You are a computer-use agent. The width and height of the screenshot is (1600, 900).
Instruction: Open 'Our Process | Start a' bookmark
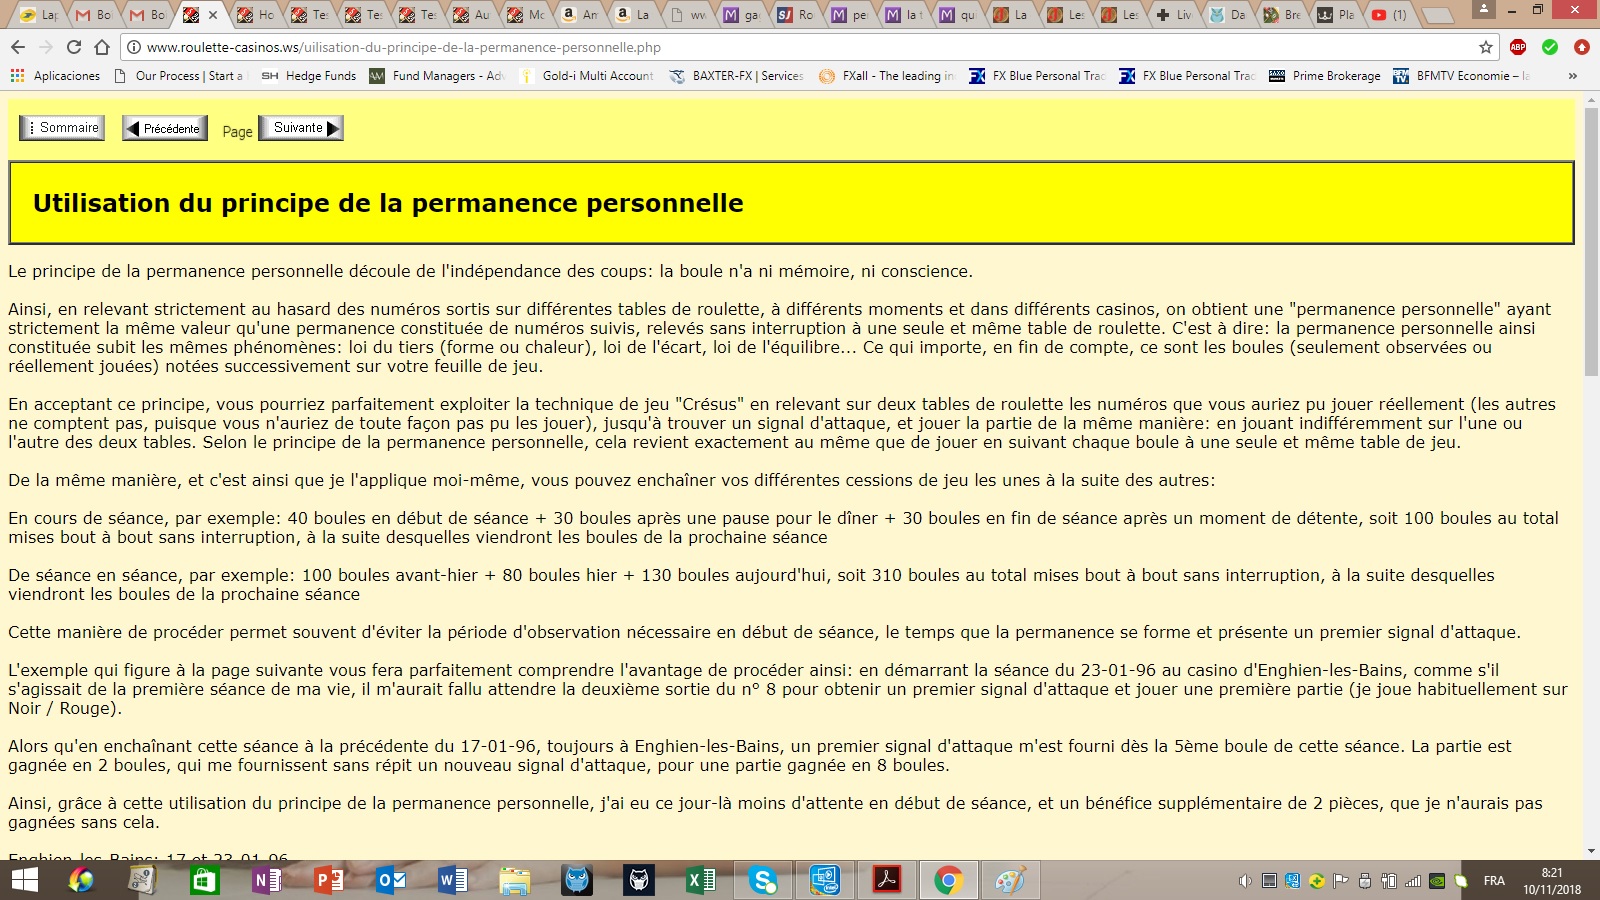(x=178, y=76)
